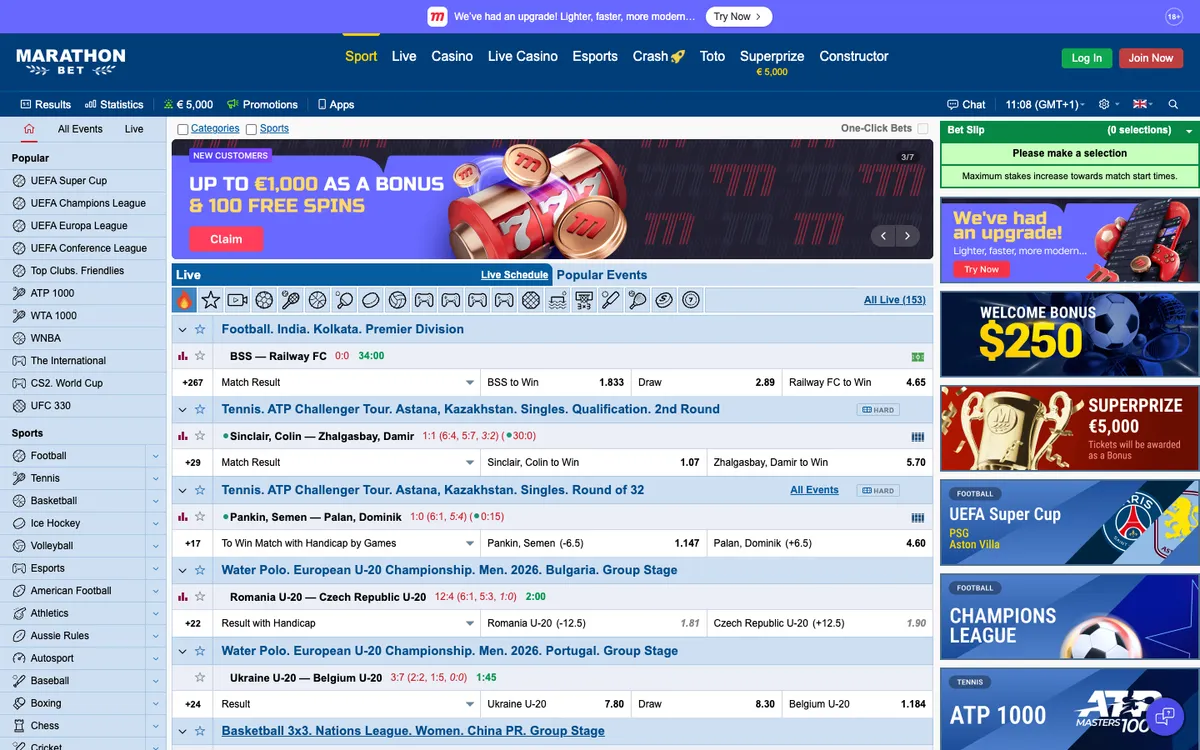
Task: Enable the One-Click Bets checkbox
Action: pyautogui.click(x=923, y=128)
